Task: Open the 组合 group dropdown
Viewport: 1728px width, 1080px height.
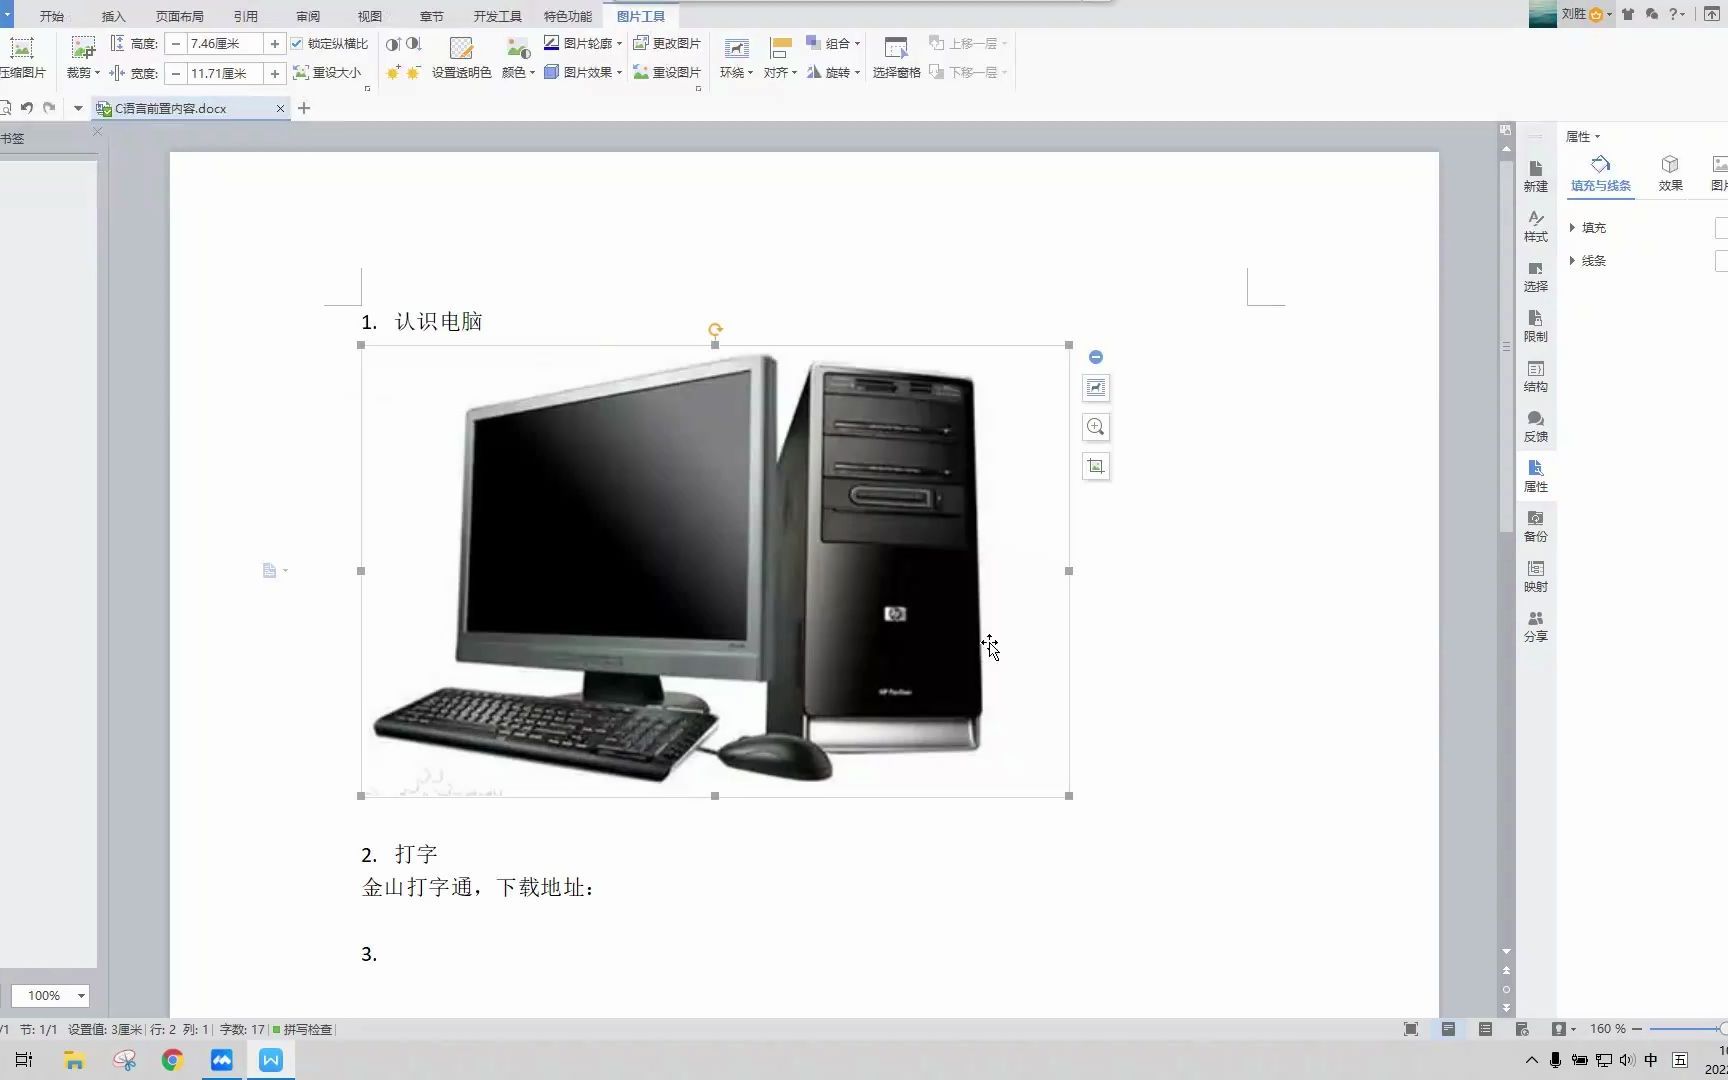Action: 834,43
